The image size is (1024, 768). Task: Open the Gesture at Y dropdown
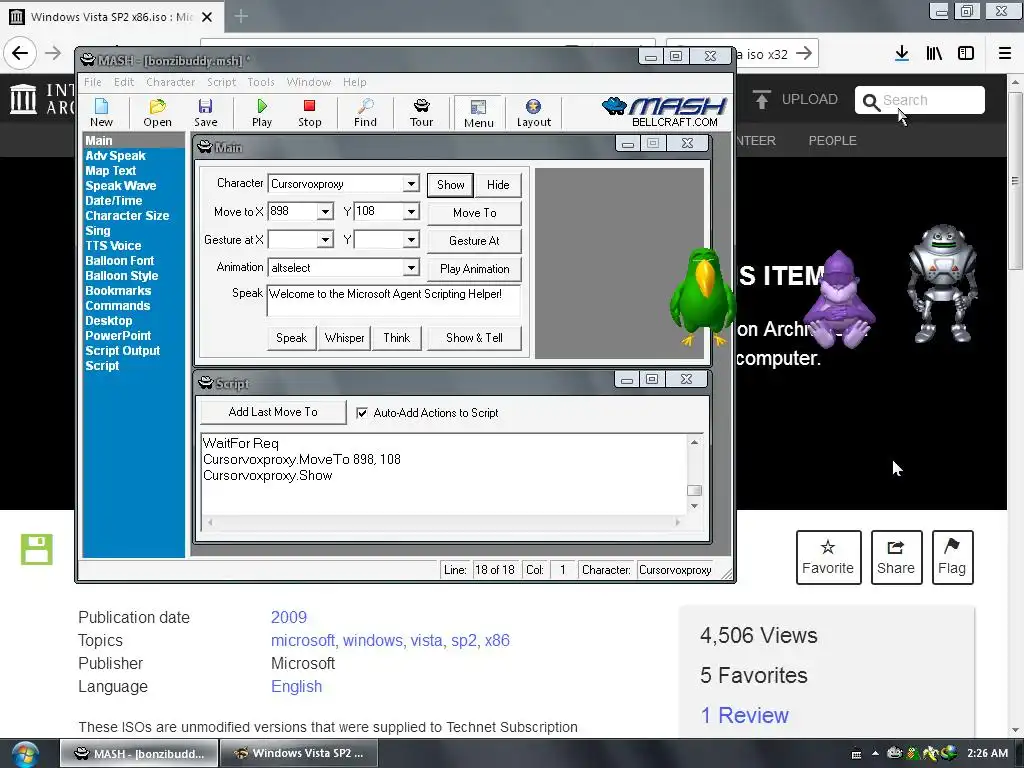[x=411, y=240]
